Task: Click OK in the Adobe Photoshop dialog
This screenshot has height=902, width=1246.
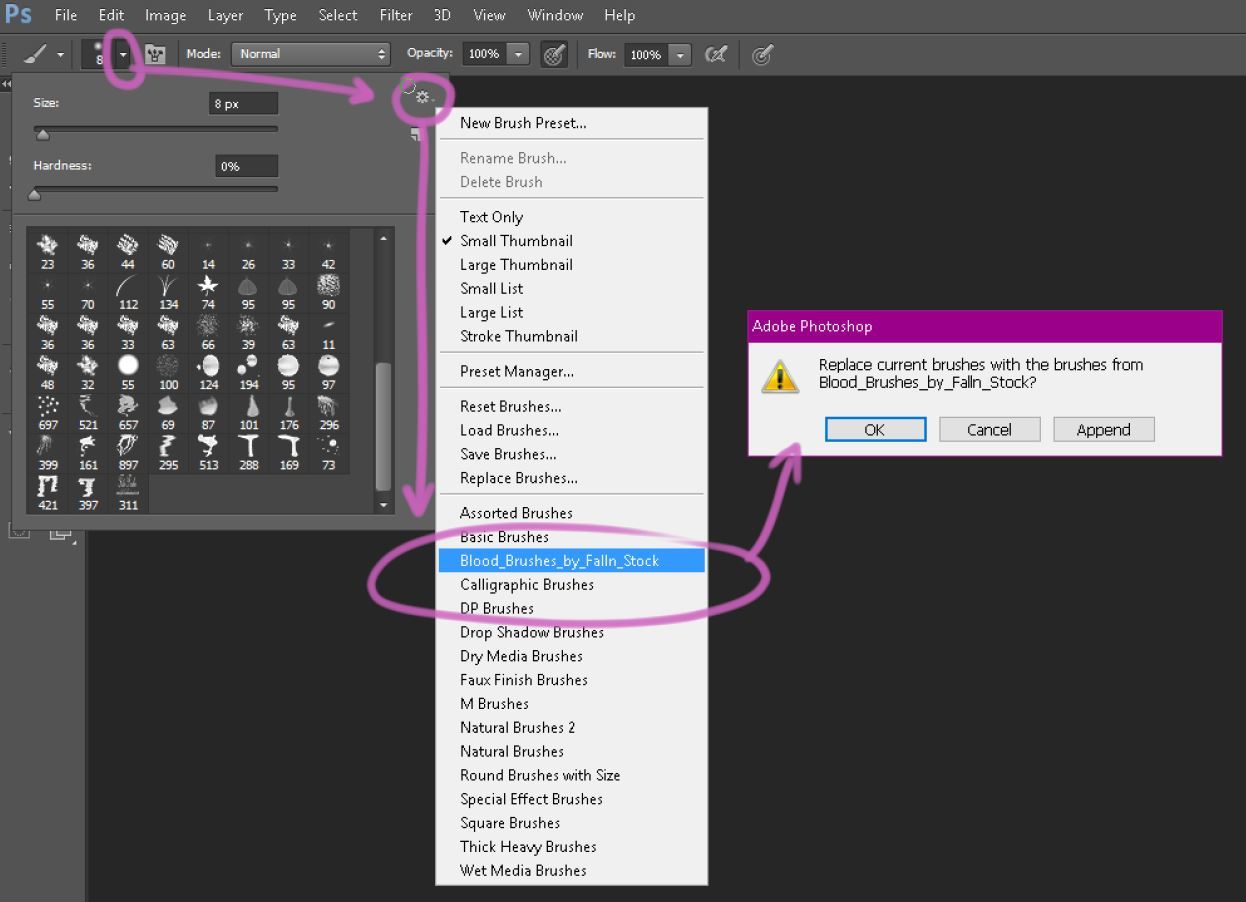Action: [x=875, y=429]
